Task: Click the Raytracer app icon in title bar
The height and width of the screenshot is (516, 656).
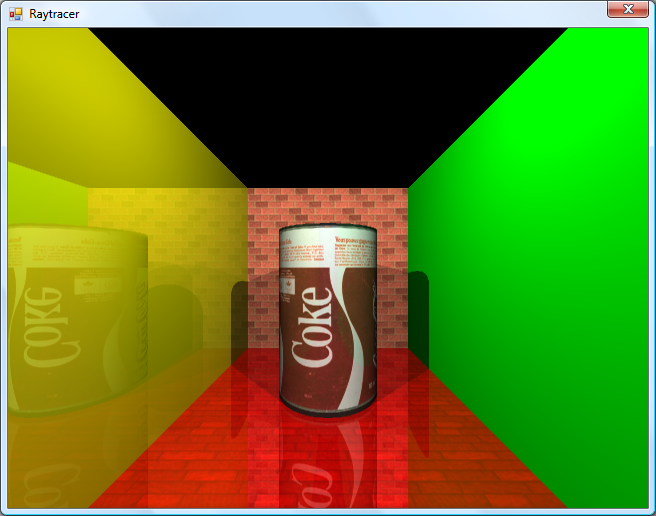Action: coord(15,14)
